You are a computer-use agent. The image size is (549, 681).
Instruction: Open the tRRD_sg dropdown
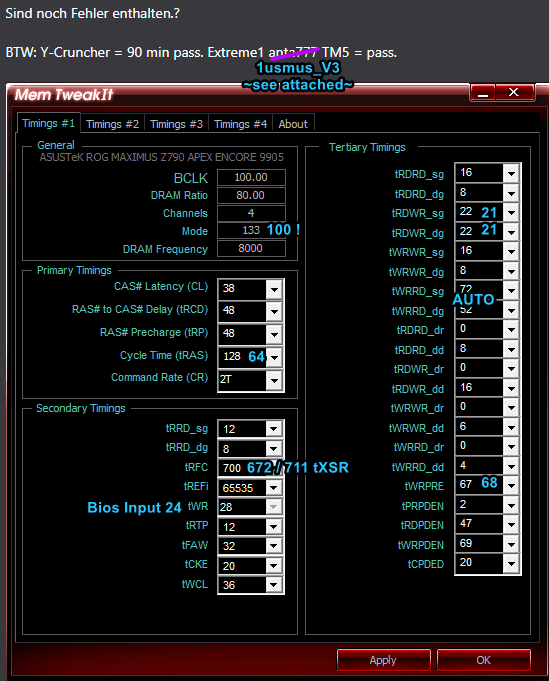[x=274, y=429]
